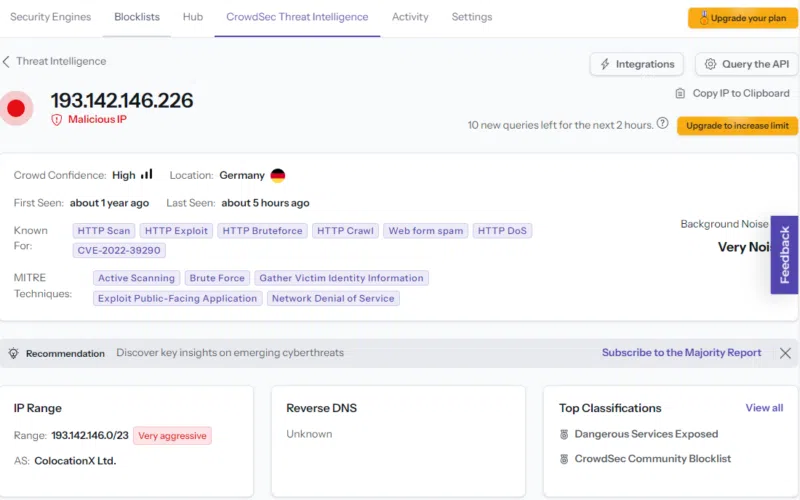This screenshot has width=800, height=500.
Task: Copy IP to Clipboard
Action: [x=733, y=93]
